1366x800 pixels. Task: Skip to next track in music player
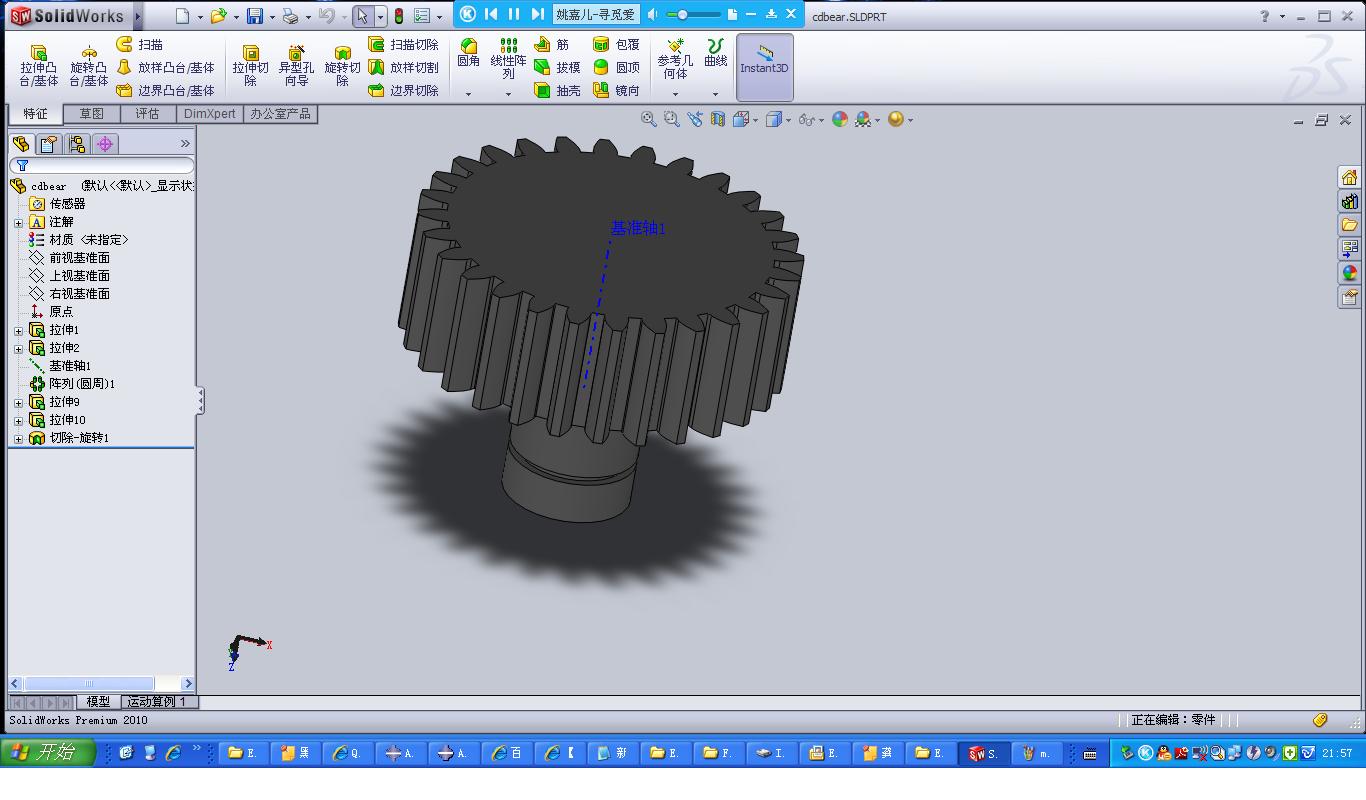pos(537,14)
